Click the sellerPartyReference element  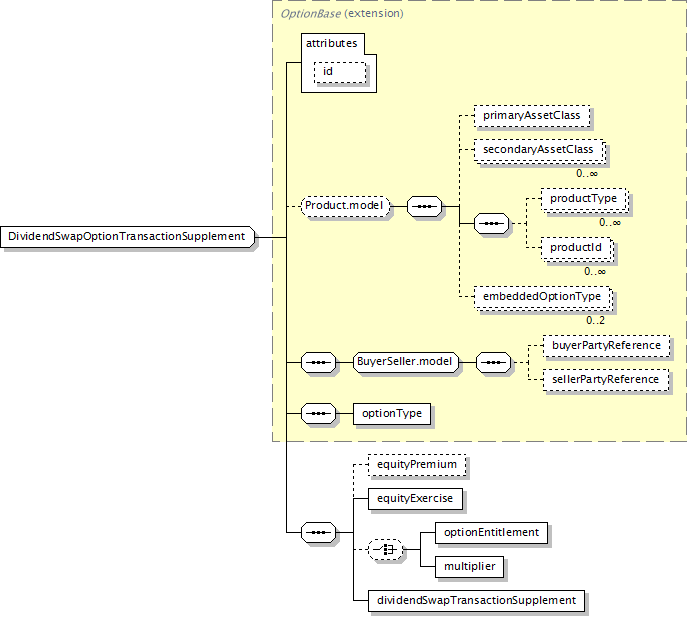point(606,380)
